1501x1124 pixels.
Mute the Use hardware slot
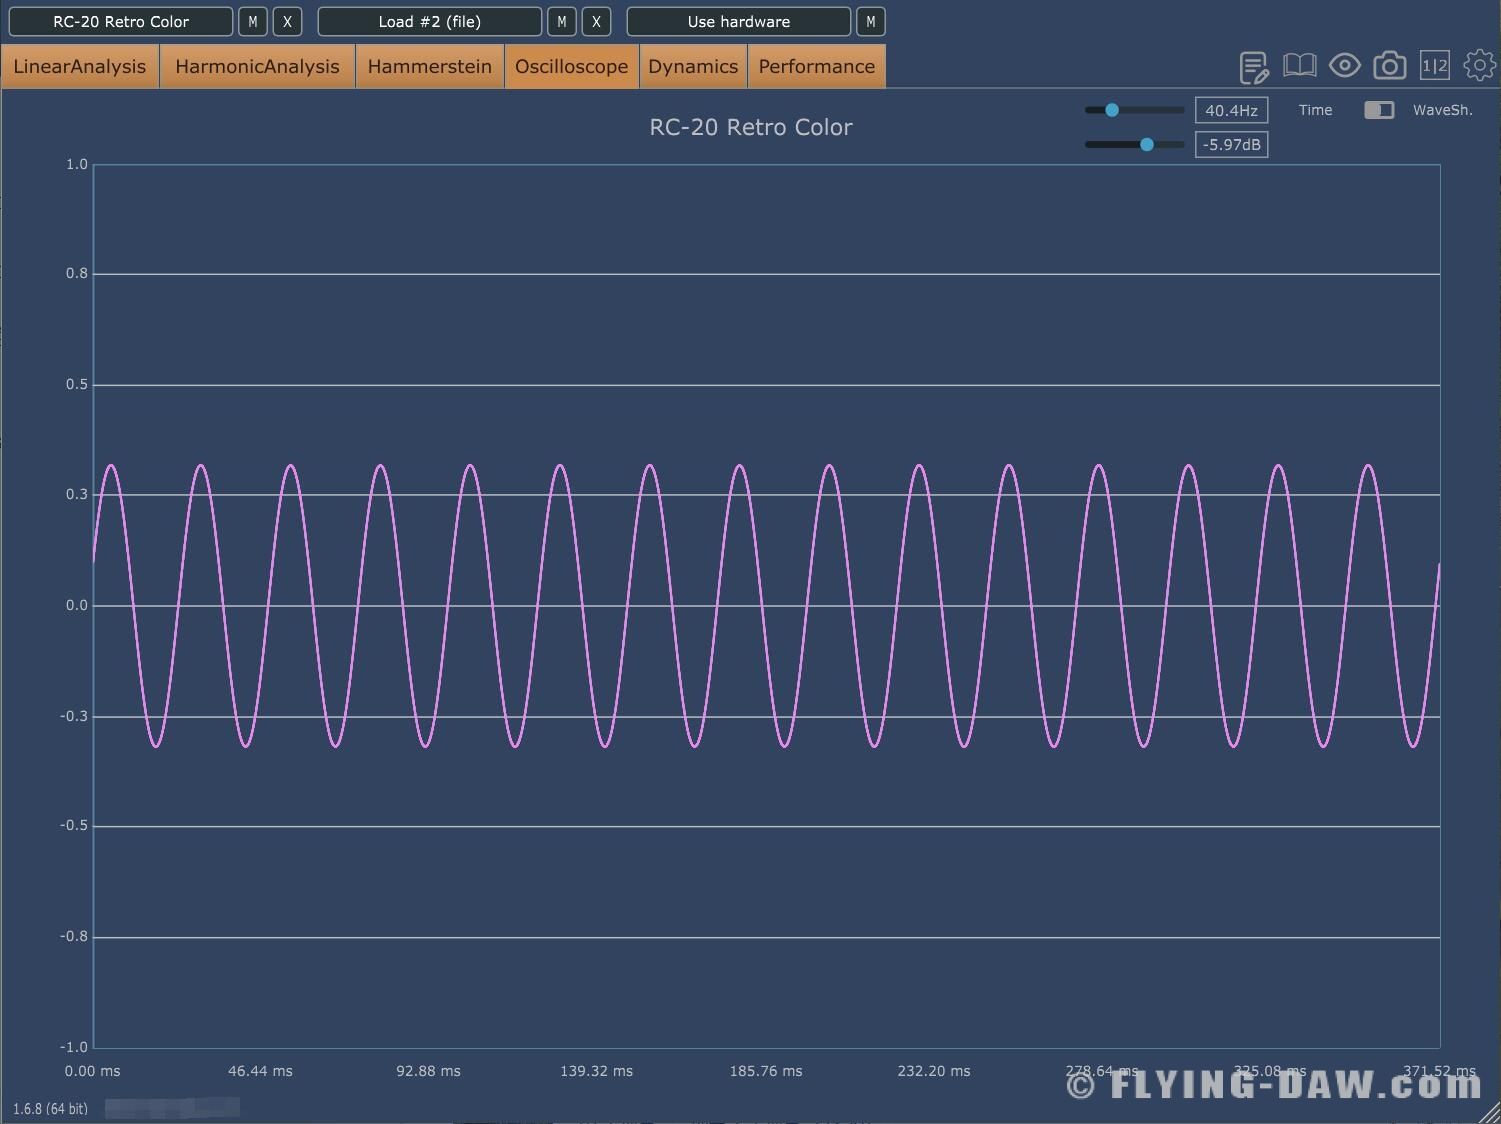871,21
